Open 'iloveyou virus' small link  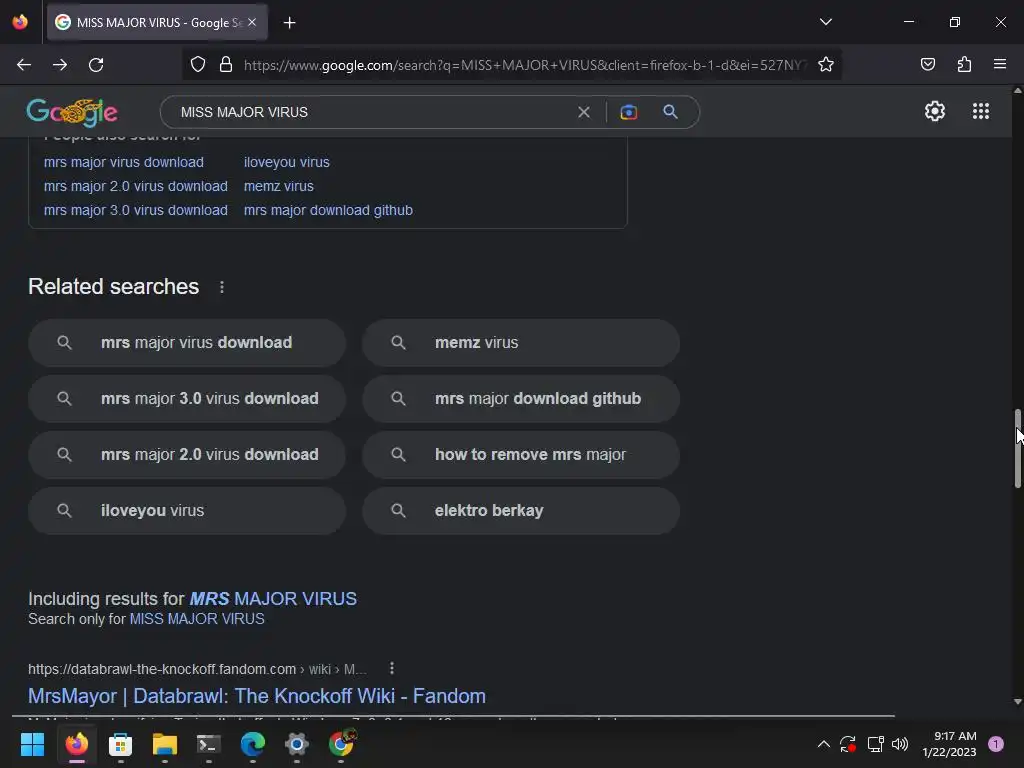pos(287,162)
